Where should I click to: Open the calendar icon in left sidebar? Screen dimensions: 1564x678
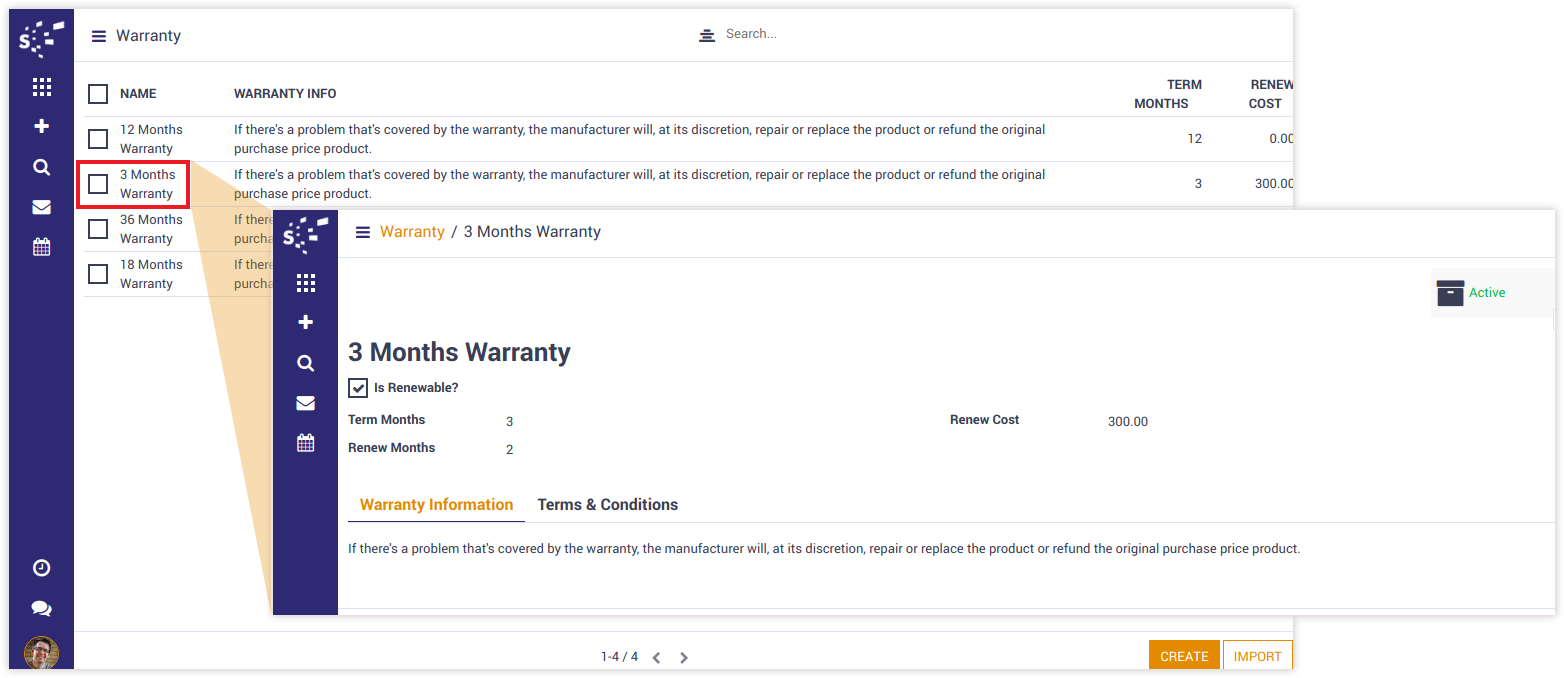pyautogui.click(x=41, y=247)
